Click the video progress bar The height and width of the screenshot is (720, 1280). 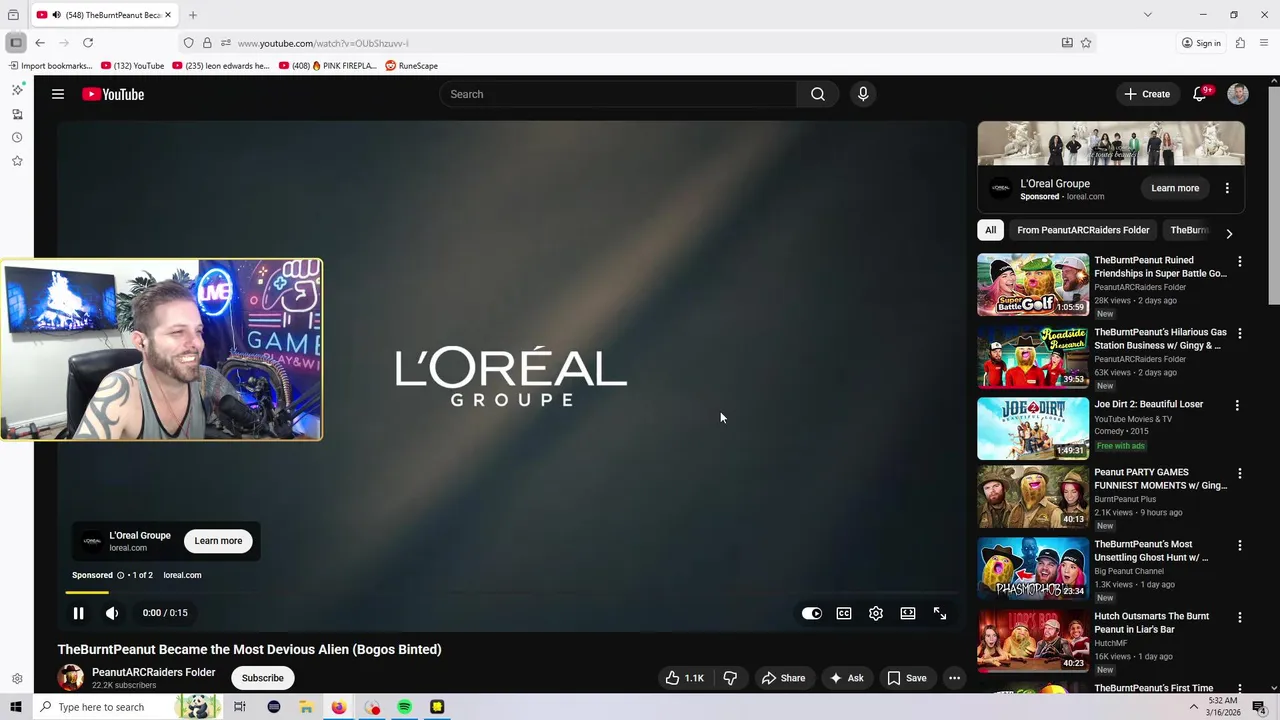[x=512, y=593]
